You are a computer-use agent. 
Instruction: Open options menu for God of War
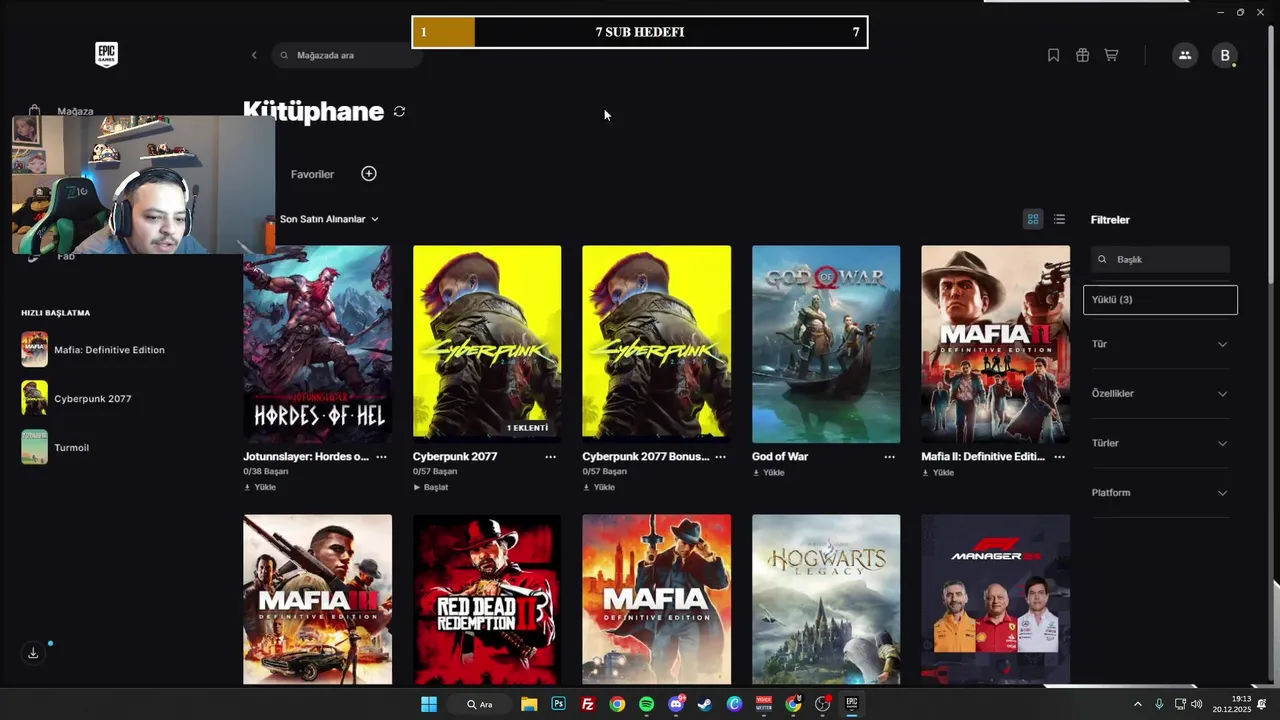point(889,457)
